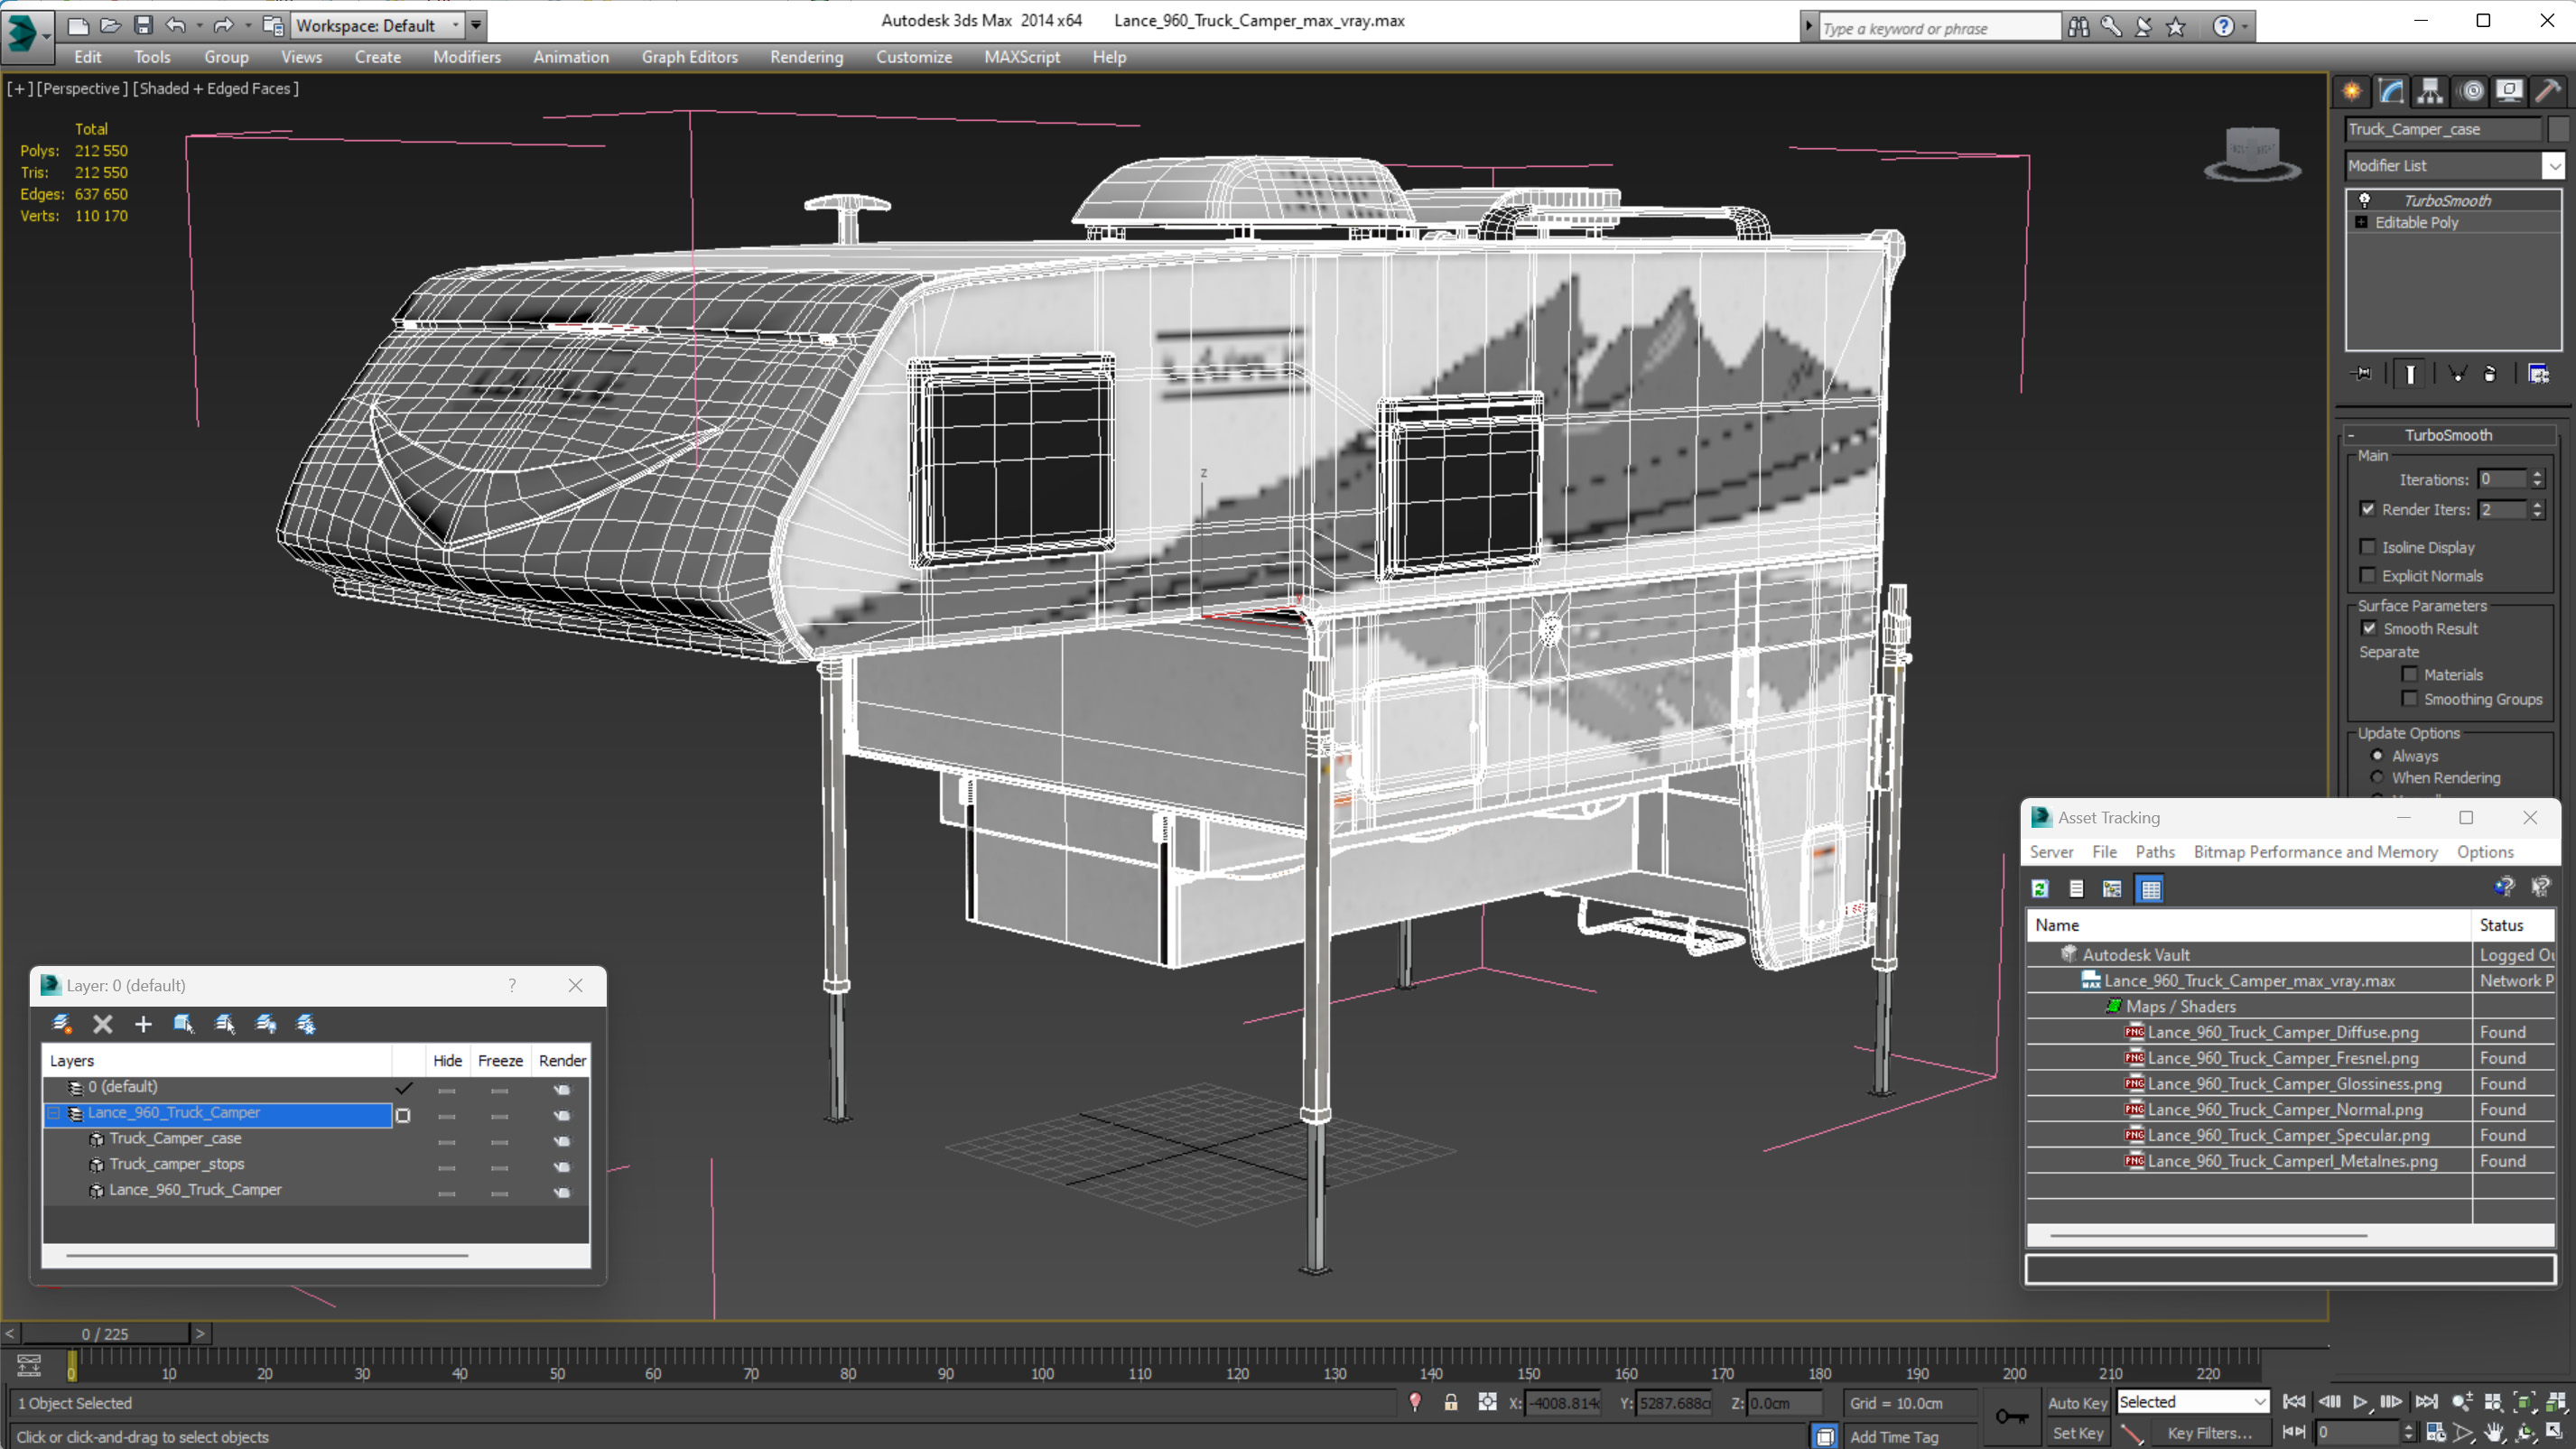2576x1449 pixels.
Task: Click Layer dialog horizontal scrollbar
Action: (x=267, y=1254)
